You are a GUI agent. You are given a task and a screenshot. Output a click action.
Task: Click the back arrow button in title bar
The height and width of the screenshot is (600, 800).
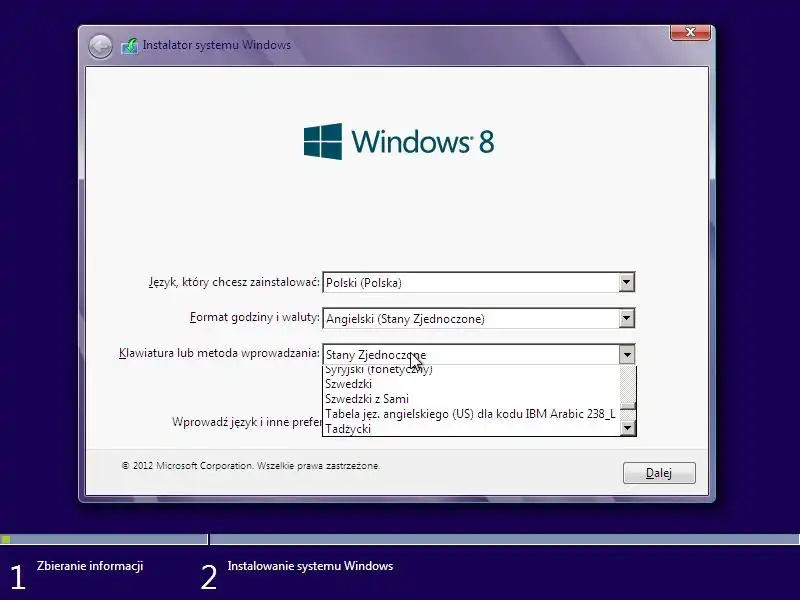pos(100,46)
